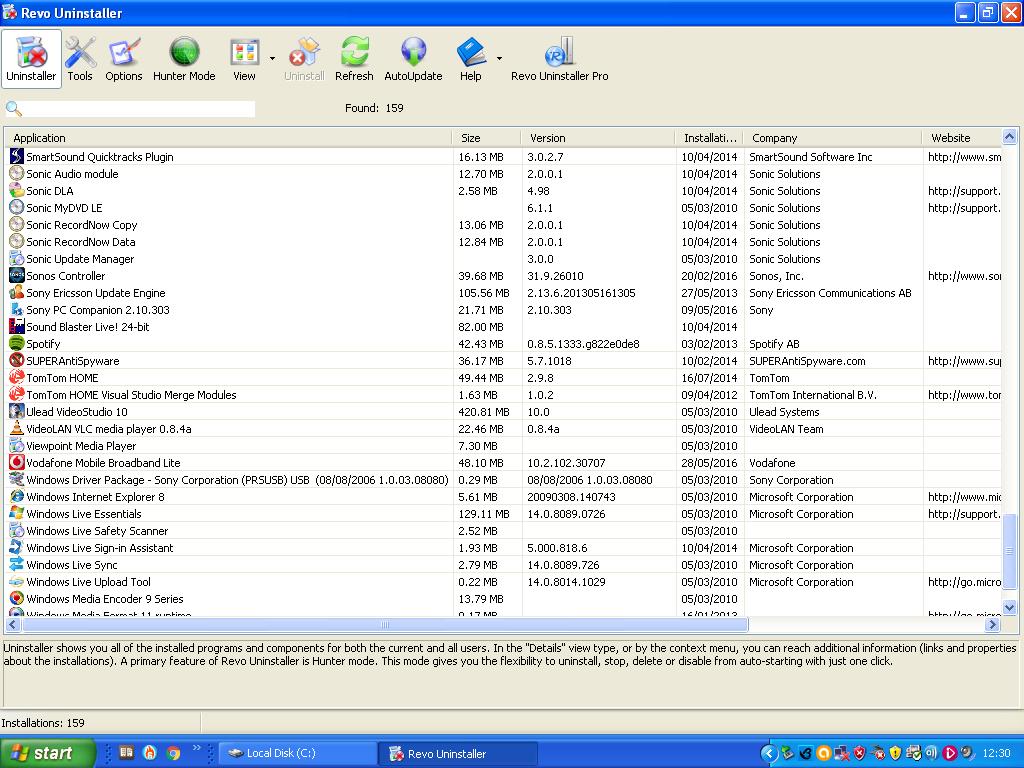The height and width of the screenshot is (768, 1024).
Task: Select the SUPERAntiSpyware icon
Action: click(x=16, y=360)
